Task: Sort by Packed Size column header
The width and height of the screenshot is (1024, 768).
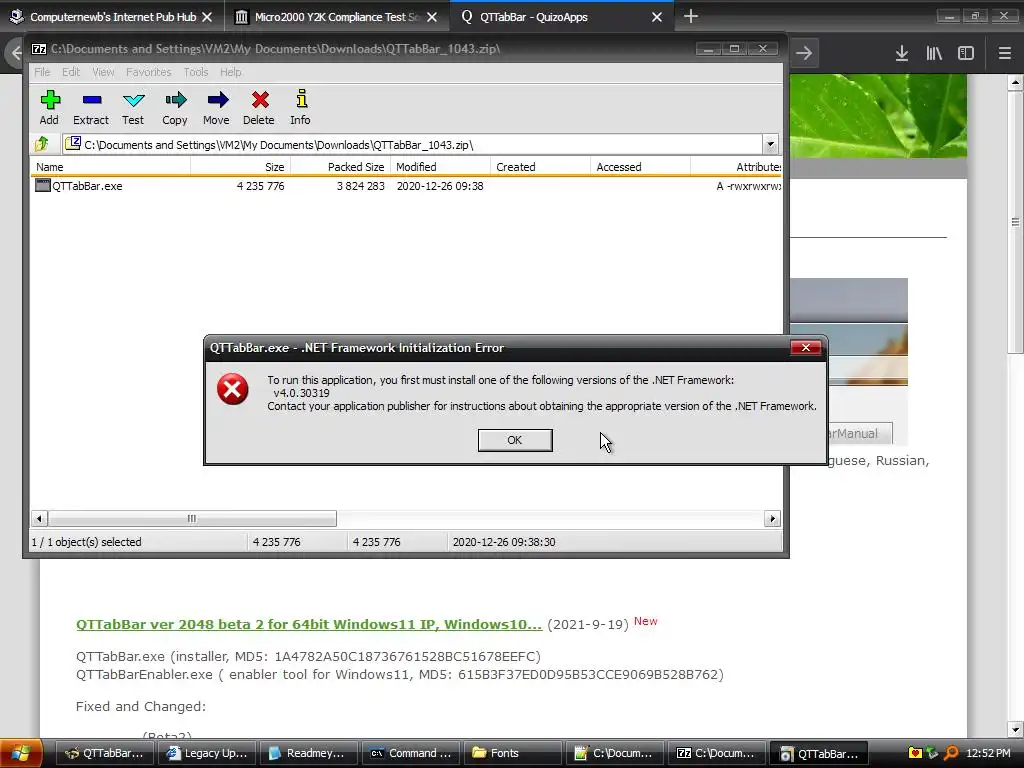Action: (x=340, y=167)
